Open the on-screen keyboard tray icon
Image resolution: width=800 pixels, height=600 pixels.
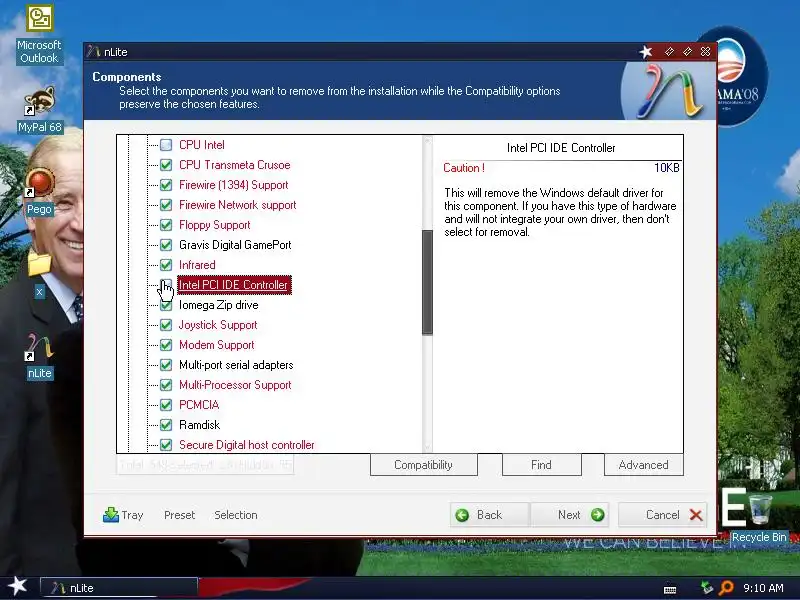coord(670,589)
